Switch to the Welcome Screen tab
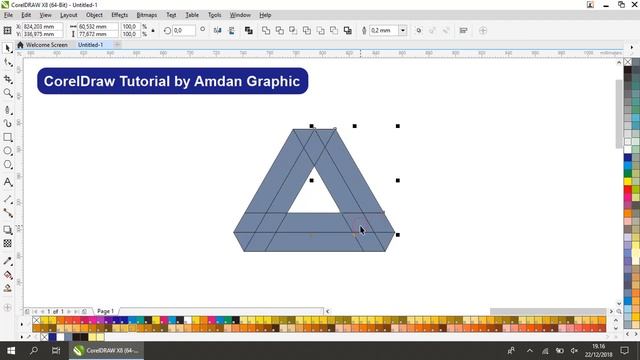The height and width of the screenshot is (360, 640). point(42,45)
